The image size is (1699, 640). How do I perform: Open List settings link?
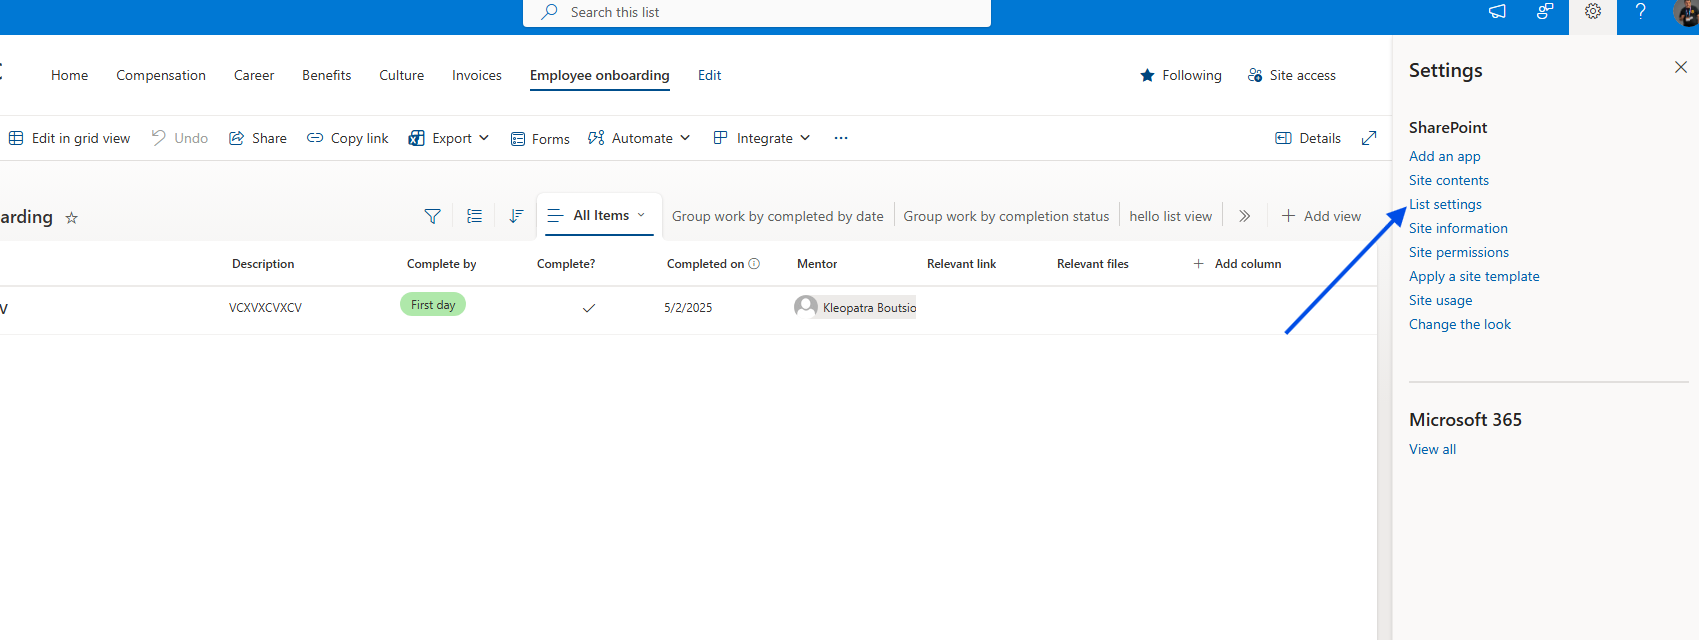[1445, 204]
